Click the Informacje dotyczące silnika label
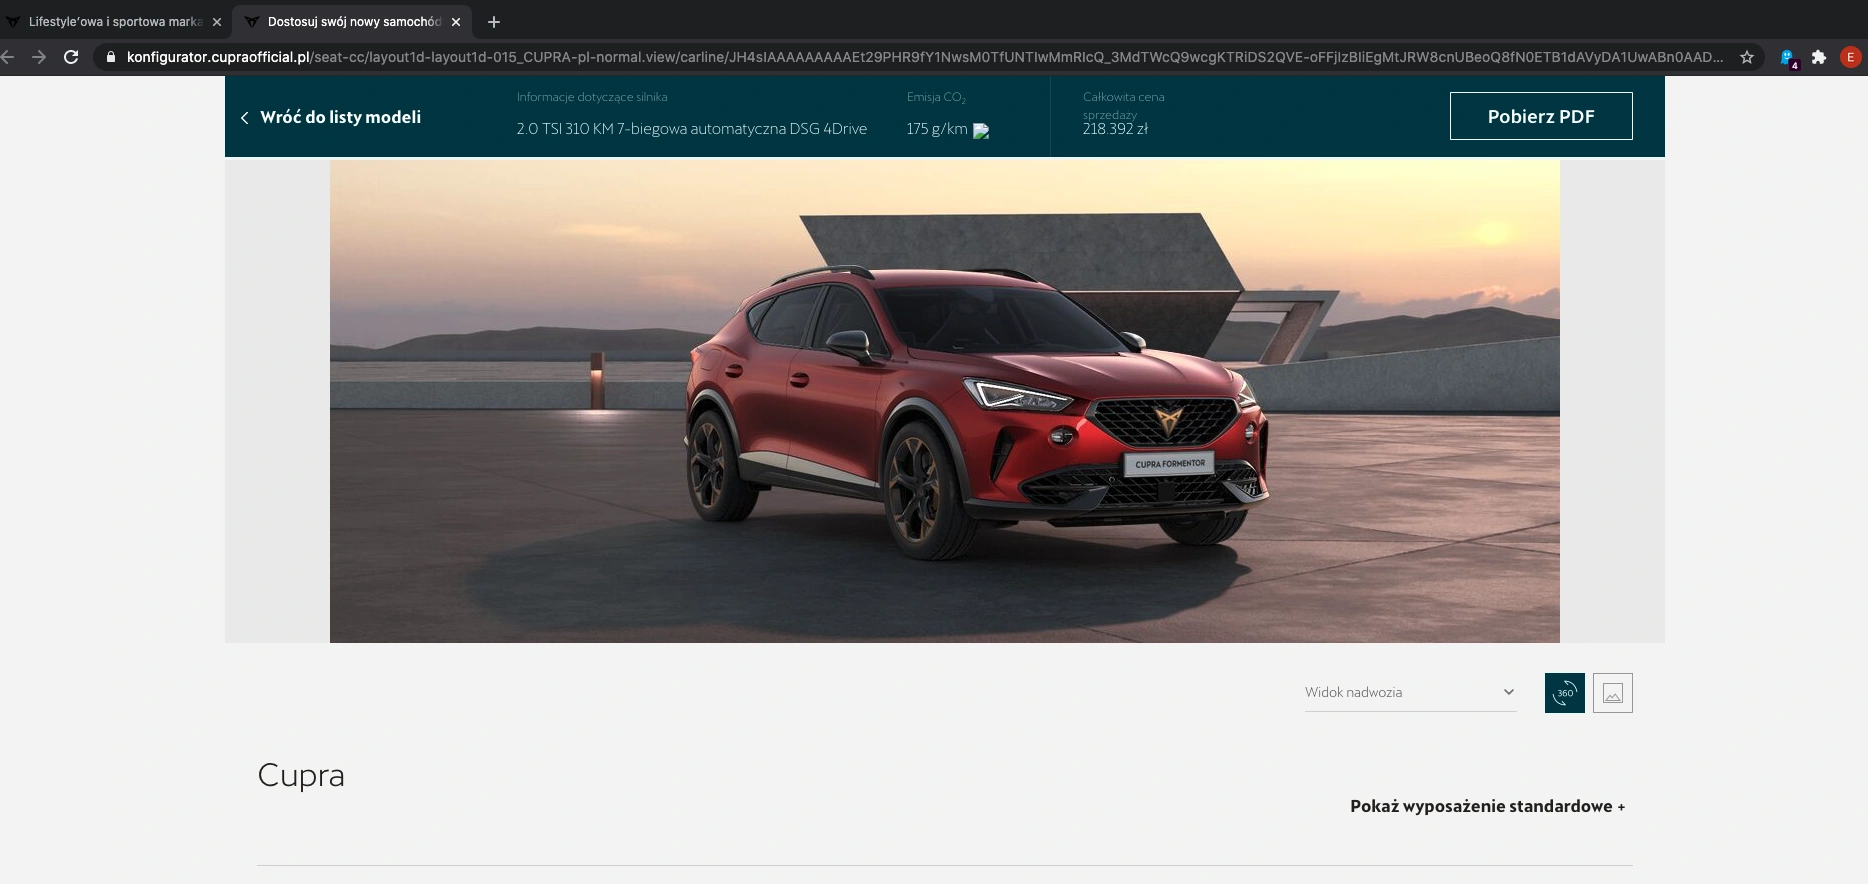 point(592,97)
